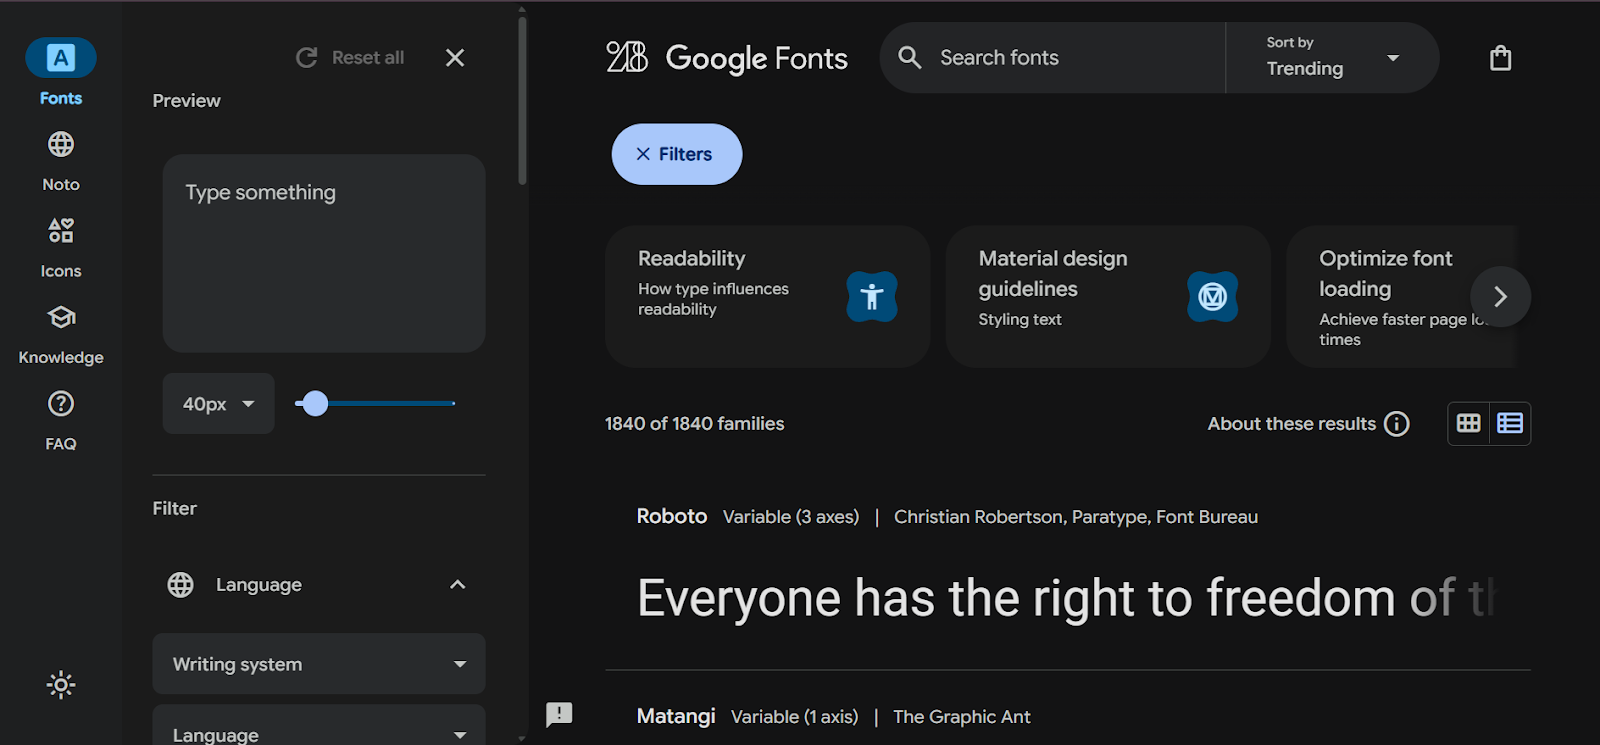Click the filter panel scrollbar
This screenshot has height=745, width=1600.
pyautogui.click(x=522, y=100)
